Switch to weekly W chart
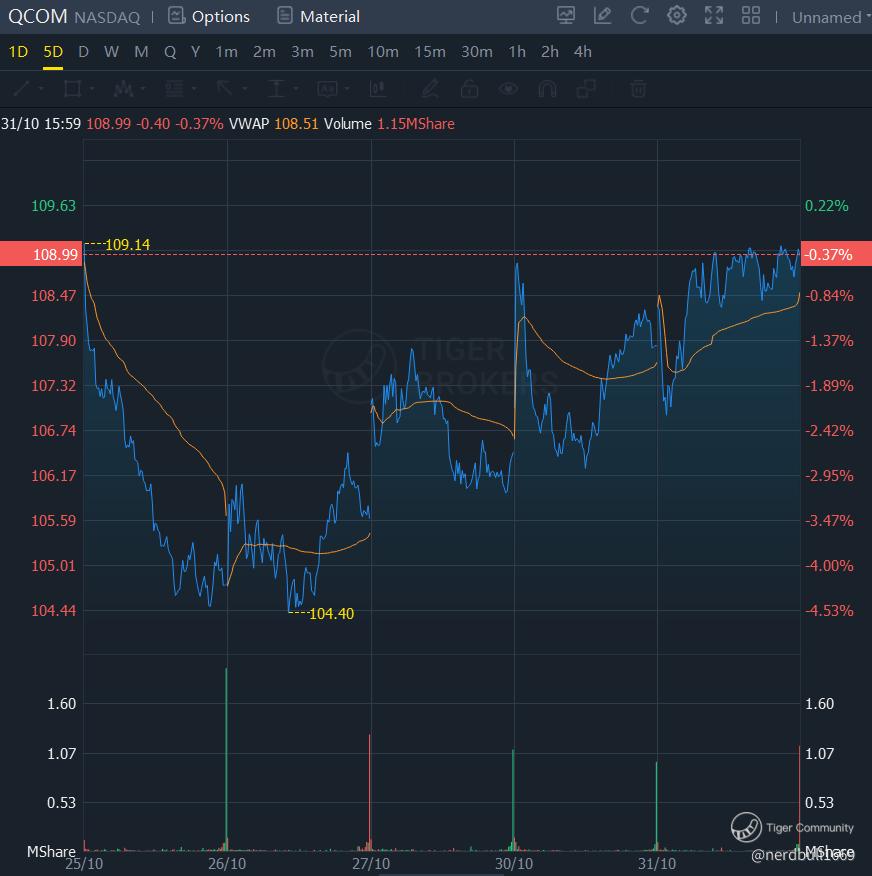Viewport: 872px width, 876px height. coord(111,52)
